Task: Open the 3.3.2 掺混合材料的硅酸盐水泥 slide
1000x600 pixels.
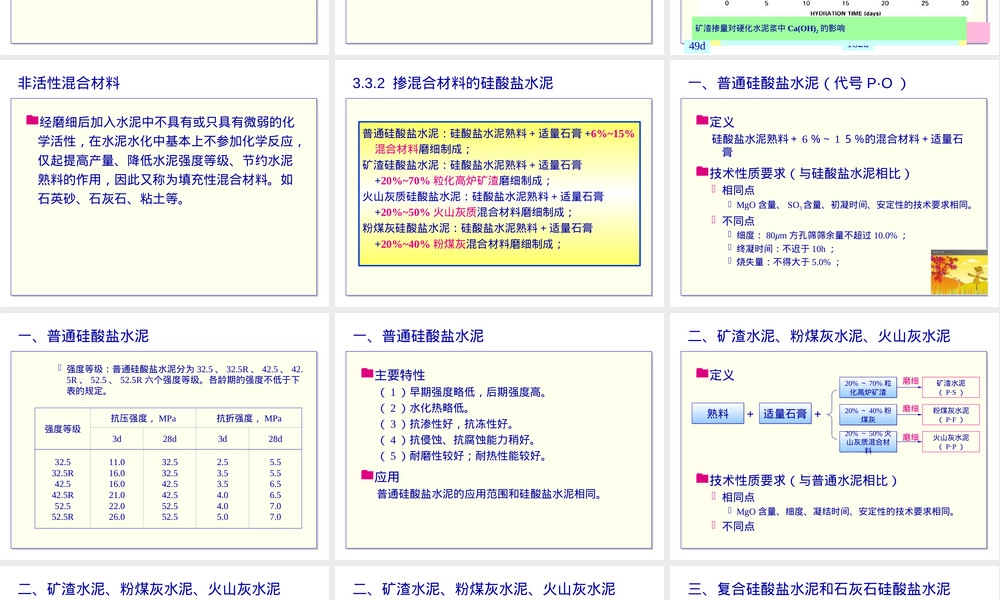Action: click(499, 184)
